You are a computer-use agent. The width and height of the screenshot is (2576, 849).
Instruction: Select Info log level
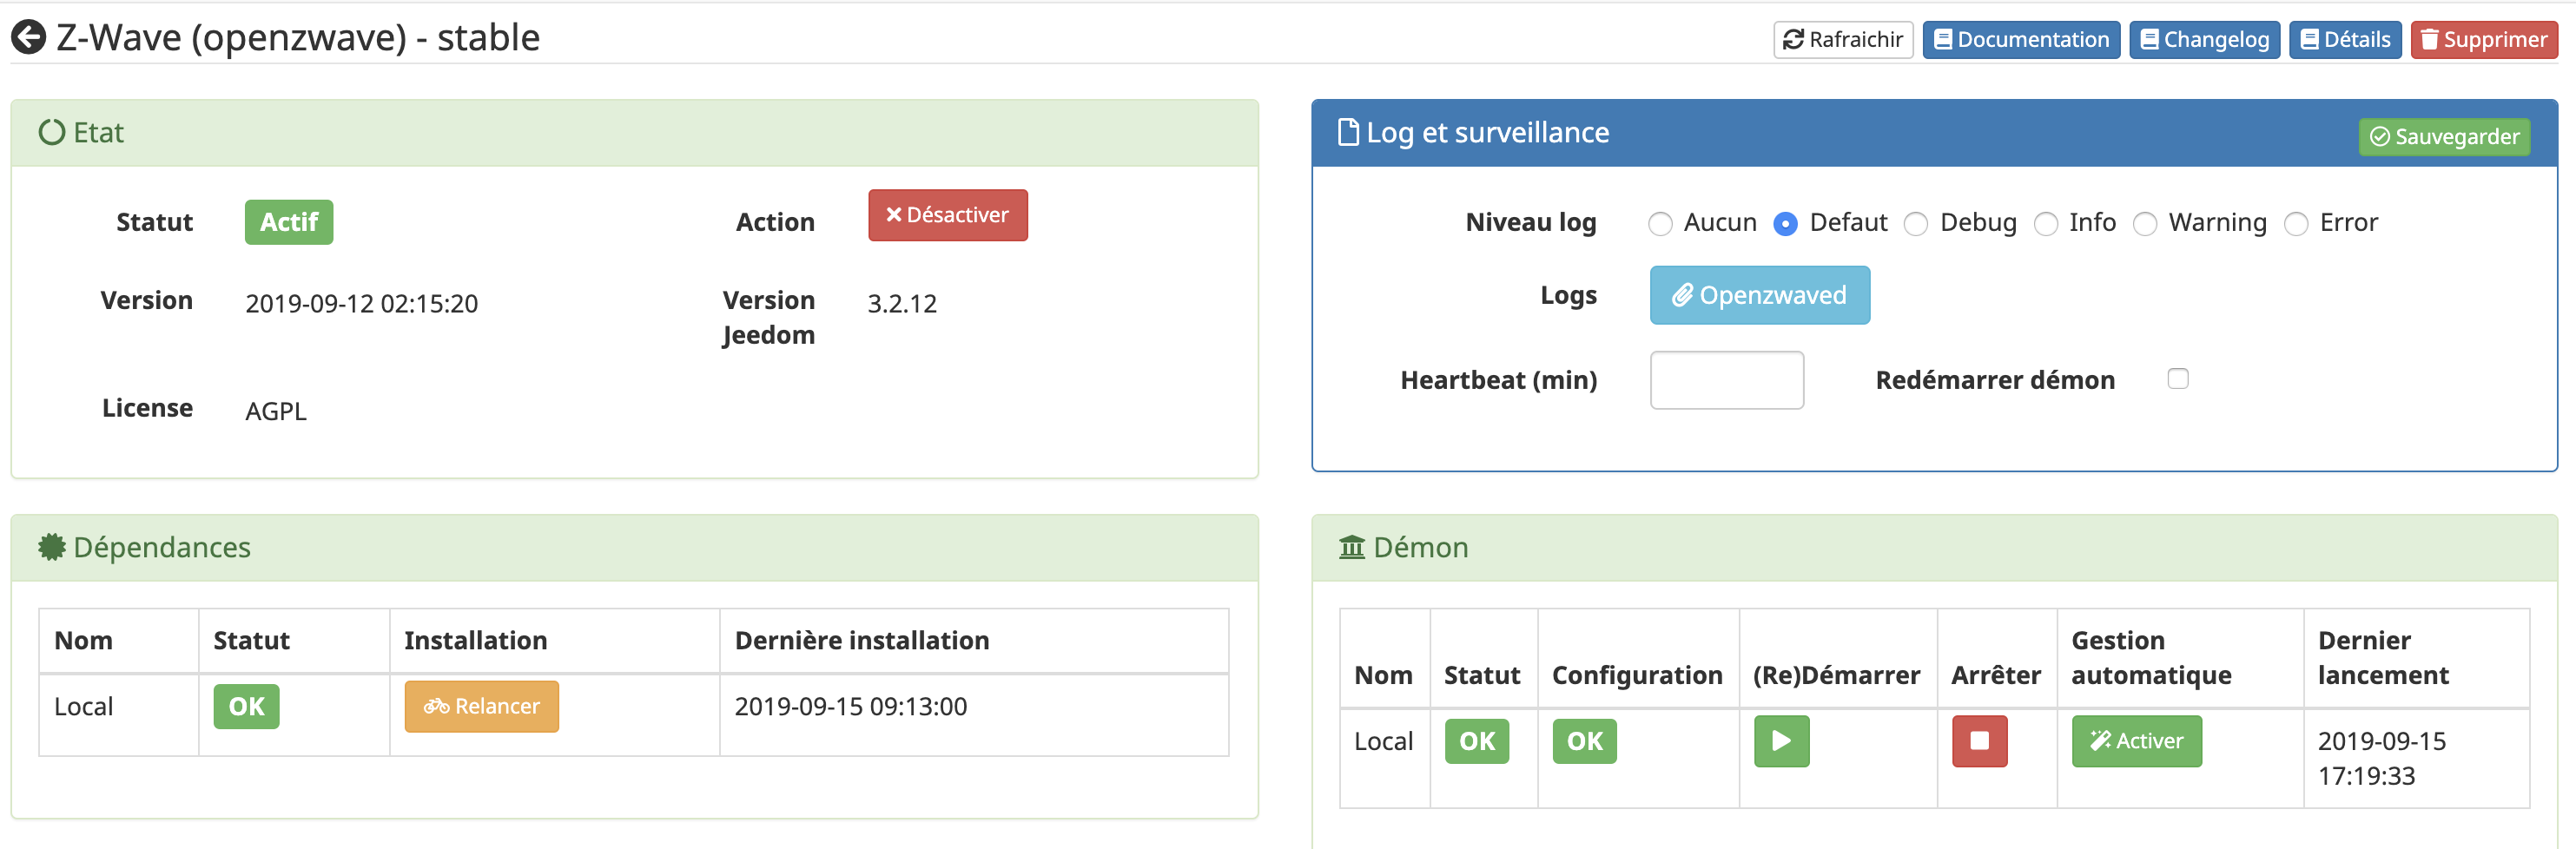click(x=2046, y=224)
